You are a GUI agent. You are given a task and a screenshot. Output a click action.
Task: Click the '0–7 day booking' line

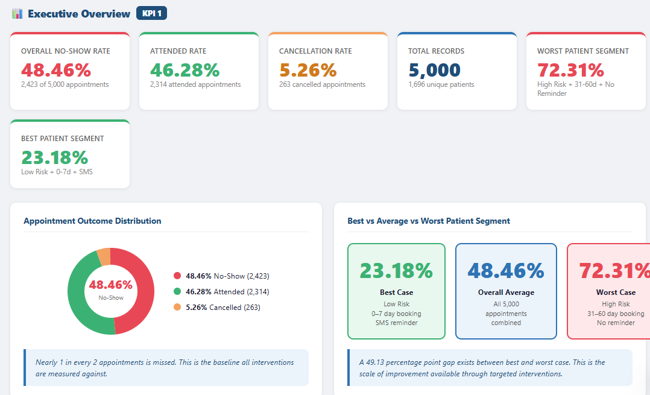[396, 313]
